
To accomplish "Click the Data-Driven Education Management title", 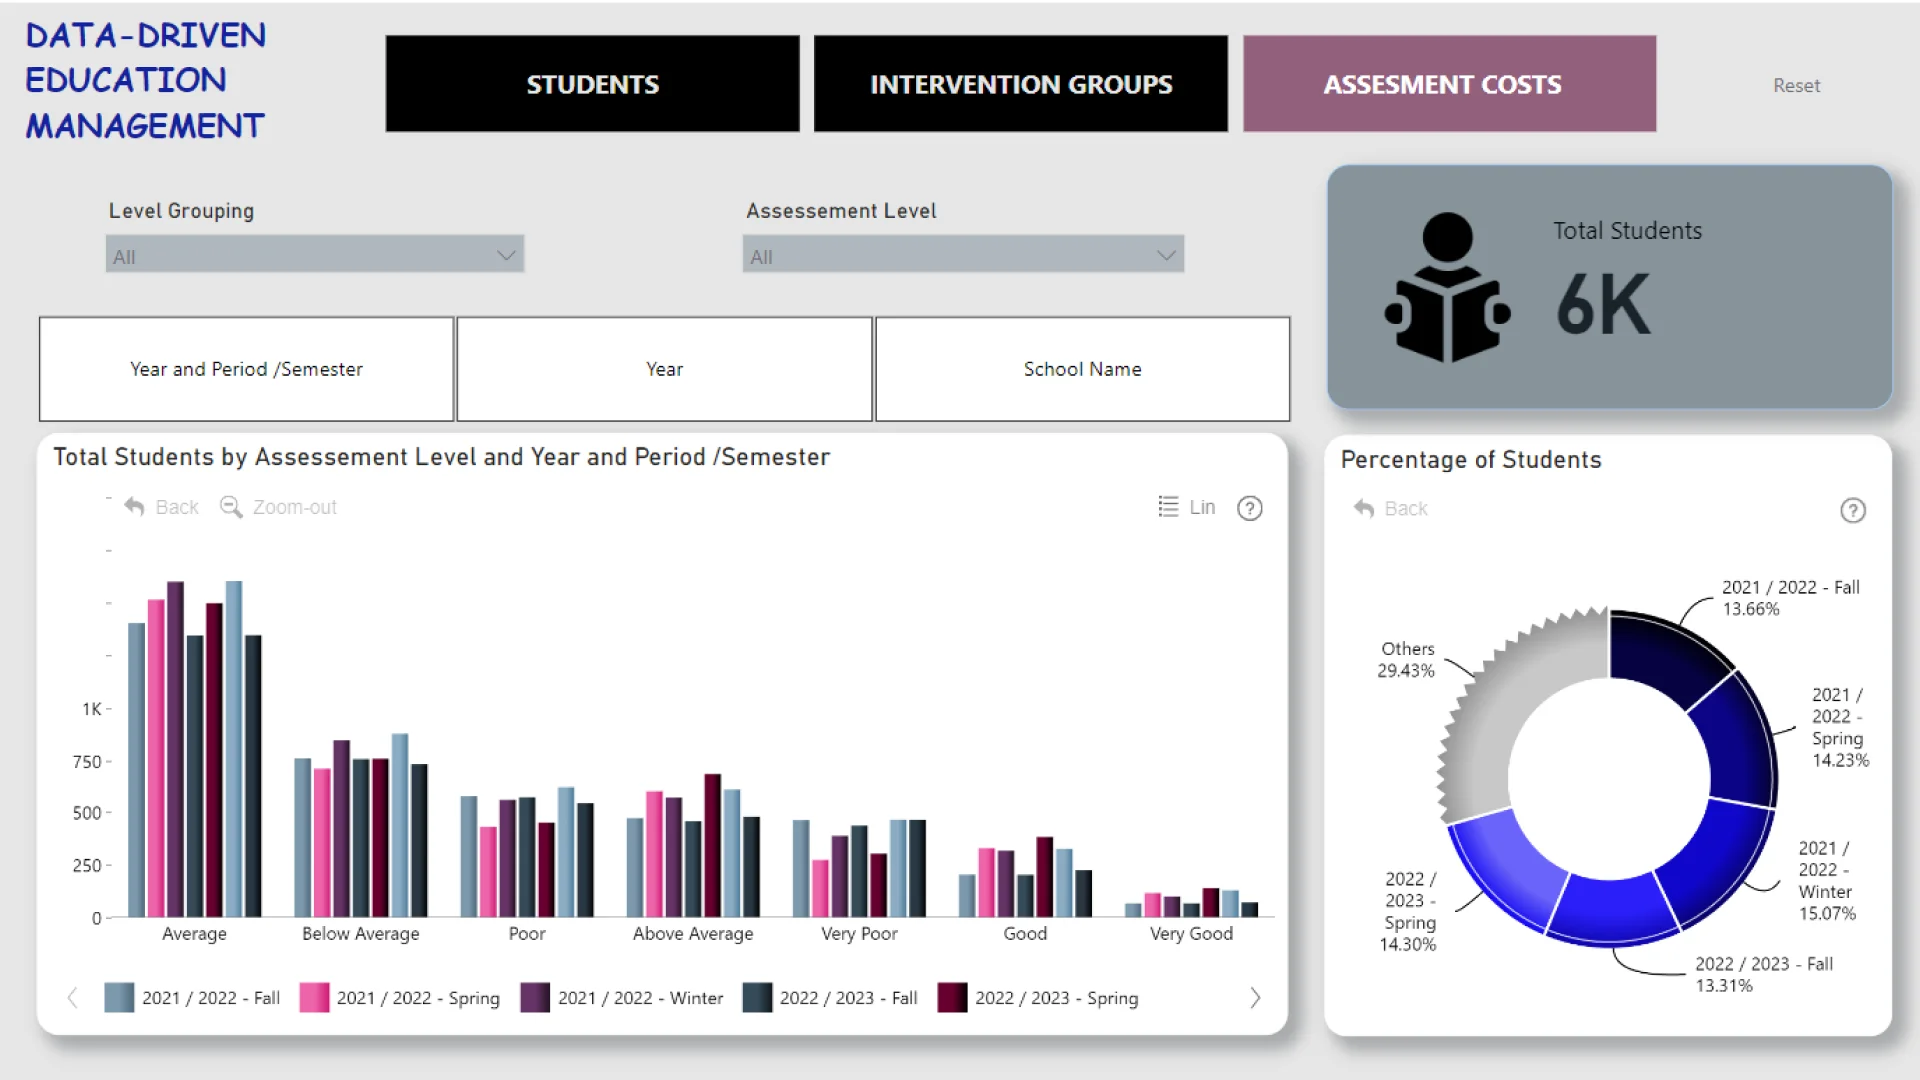I will [146, 80].
